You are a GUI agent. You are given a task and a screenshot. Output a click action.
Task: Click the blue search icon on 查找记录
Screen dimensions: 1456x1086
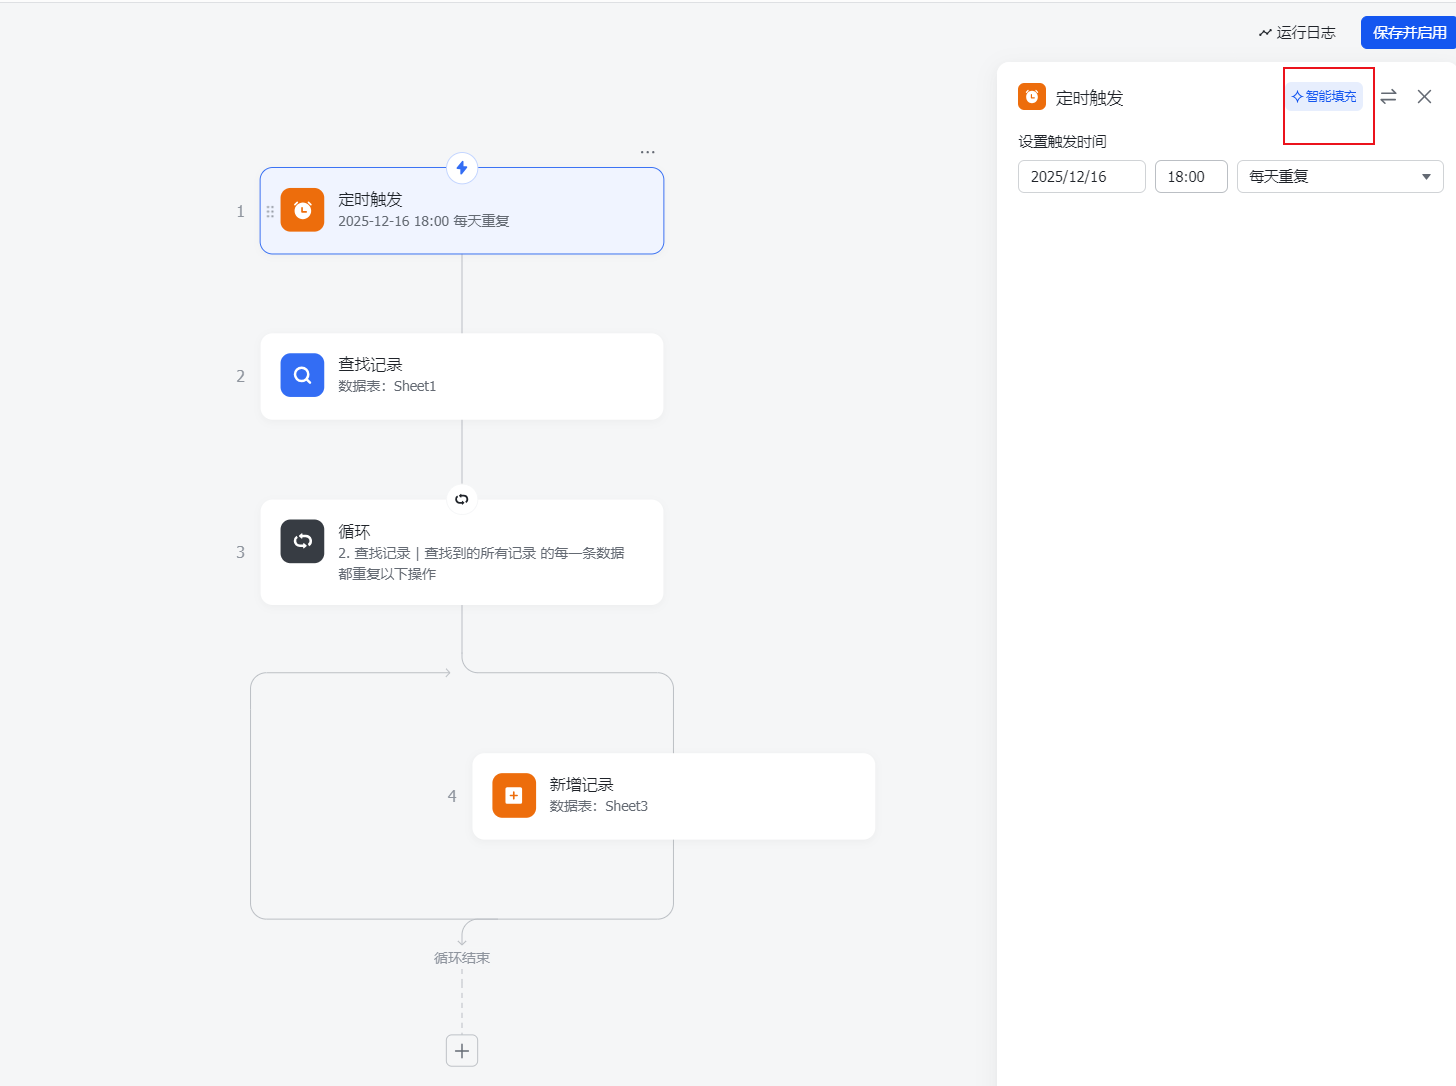tap(302, 375)
